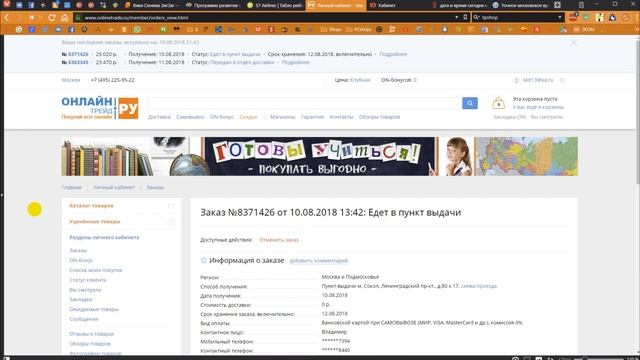Open the closed tabs trash icon
This screenshot has width=640, height=360.
581,5
